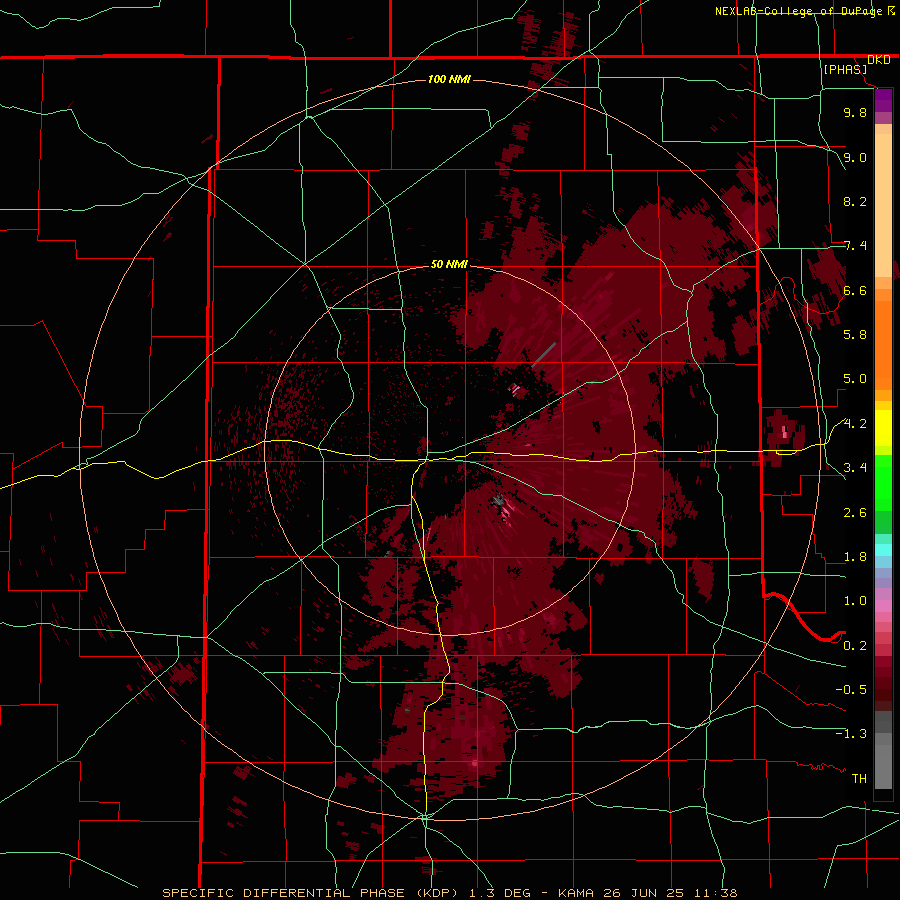900x900 pixels.
Task: Click the 5.0 legend value
Action: (855, 379)
